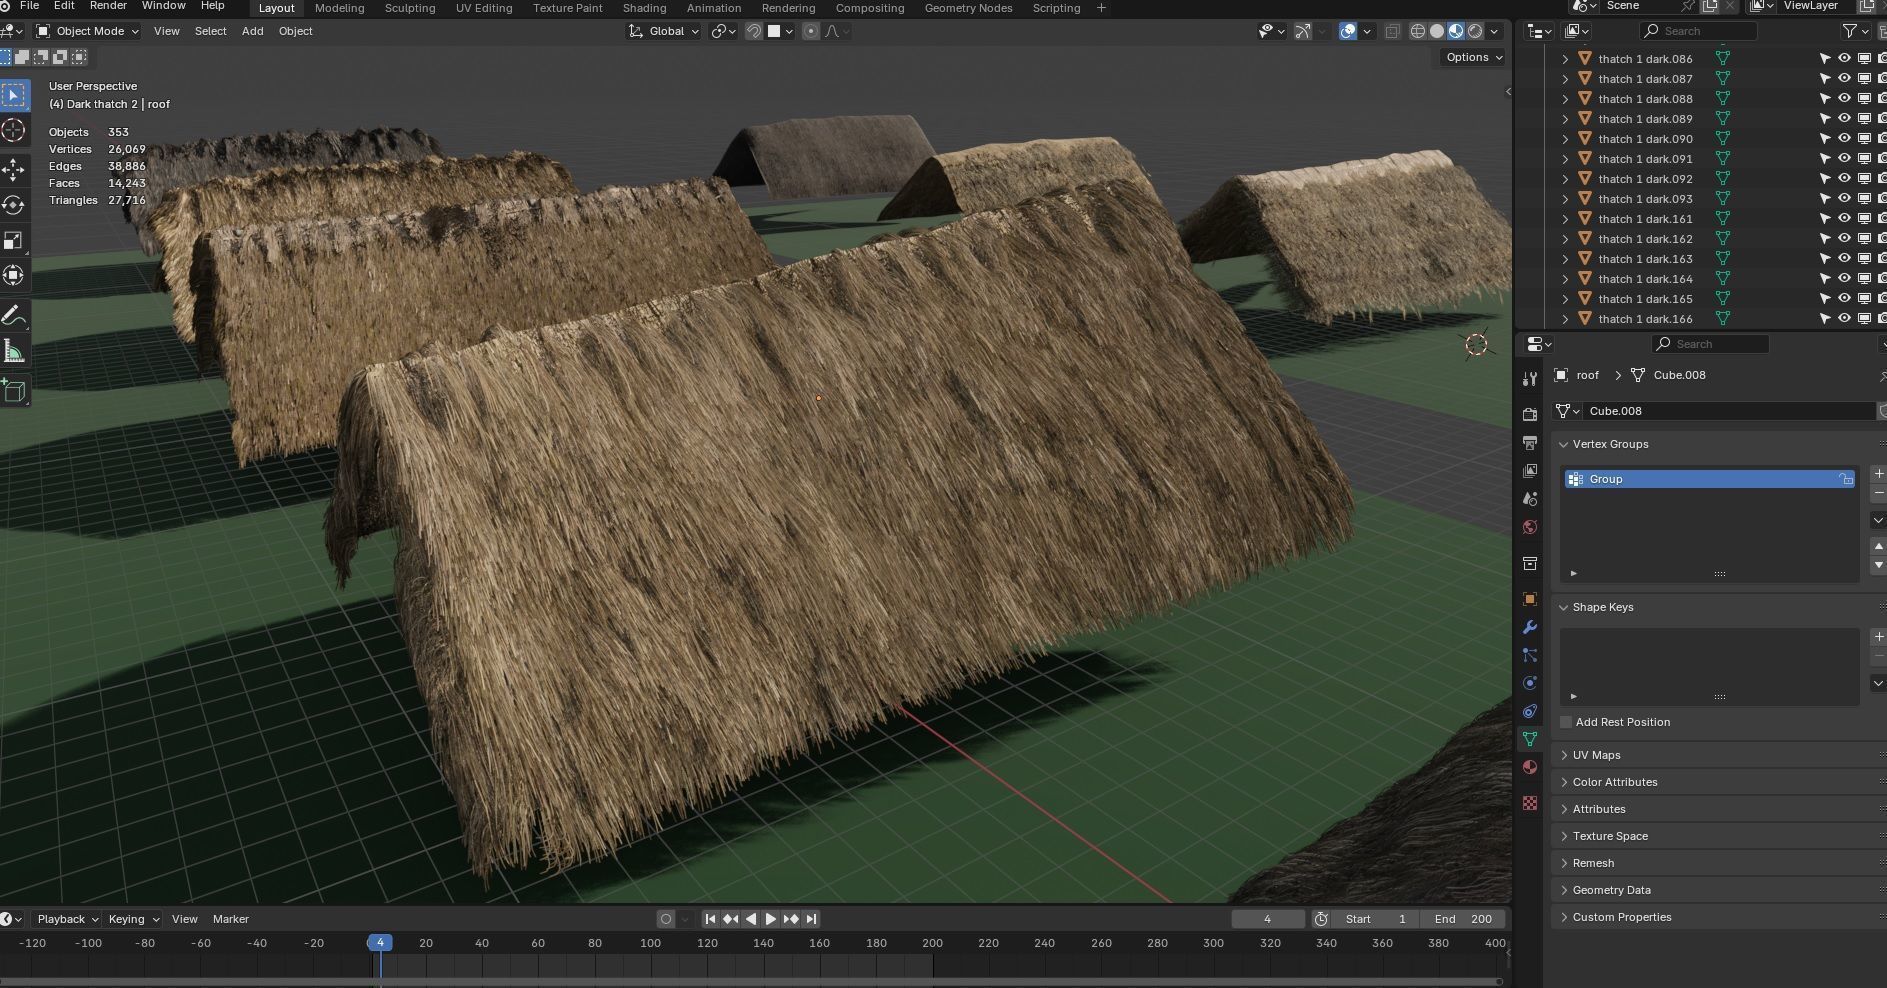The width and height of the screenshot is (1887, 988).
Task: Select the Measure tool
Action: [x=14, y=351]
